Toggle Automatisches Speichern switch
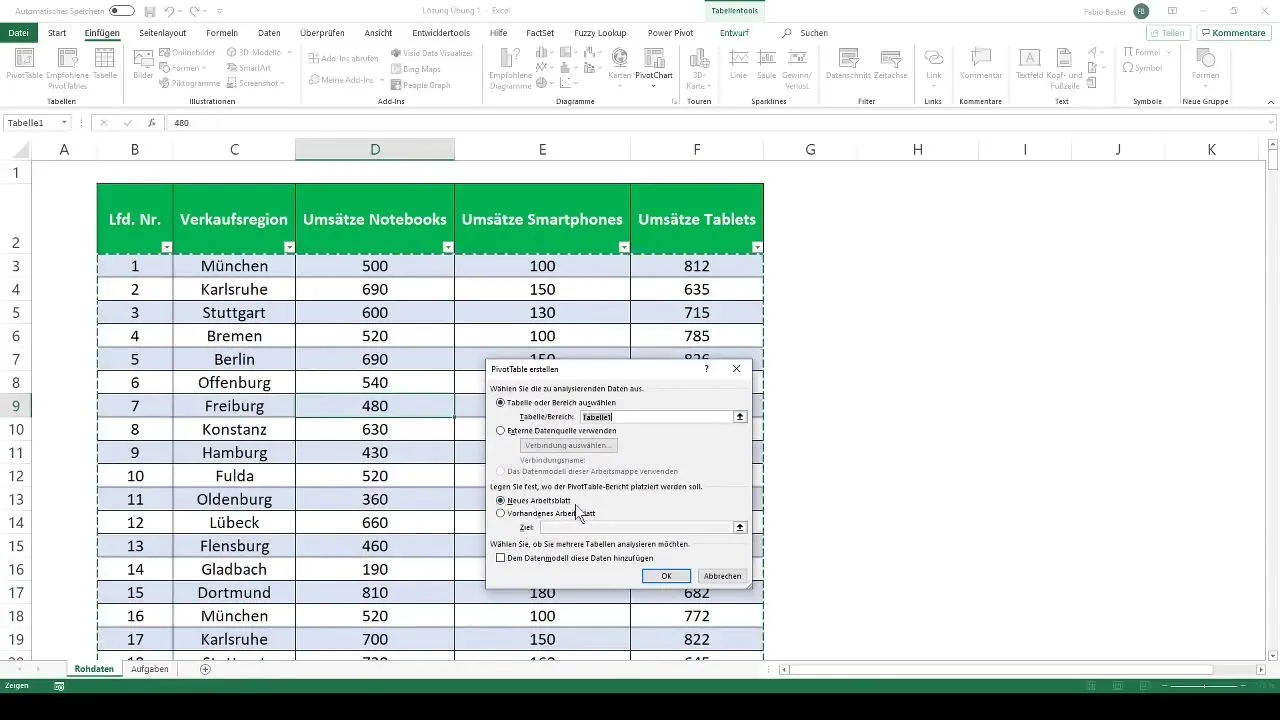 (122, 11)
